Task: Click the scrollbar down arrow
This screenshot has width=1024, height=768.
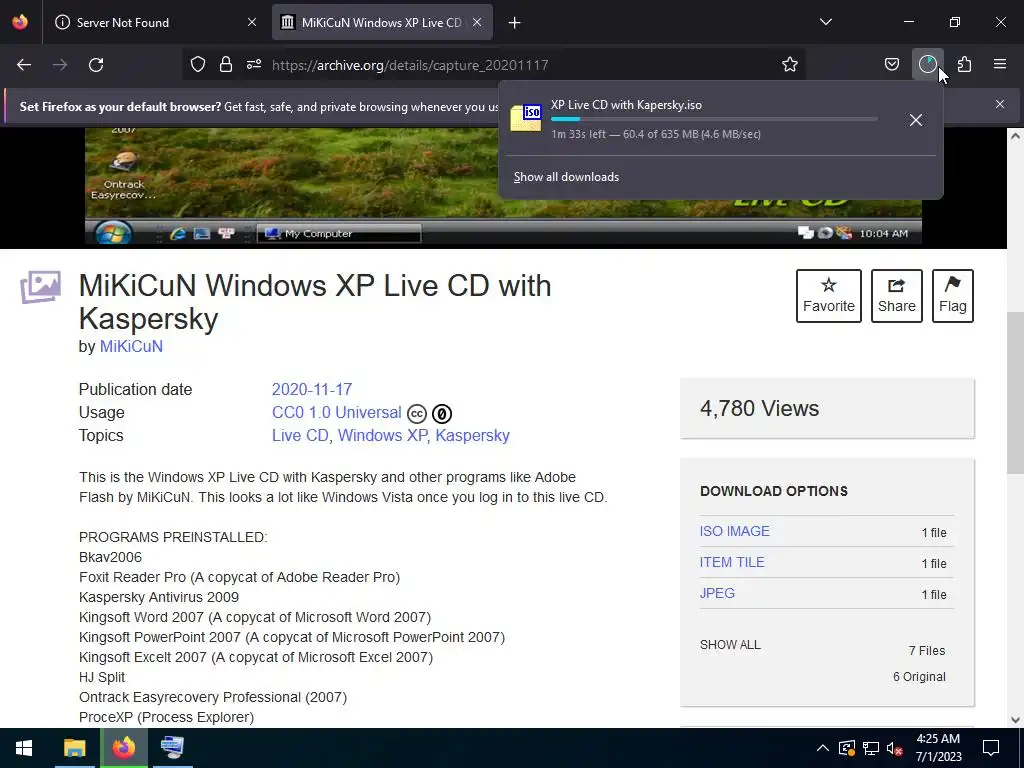Action: point(1015,720)
